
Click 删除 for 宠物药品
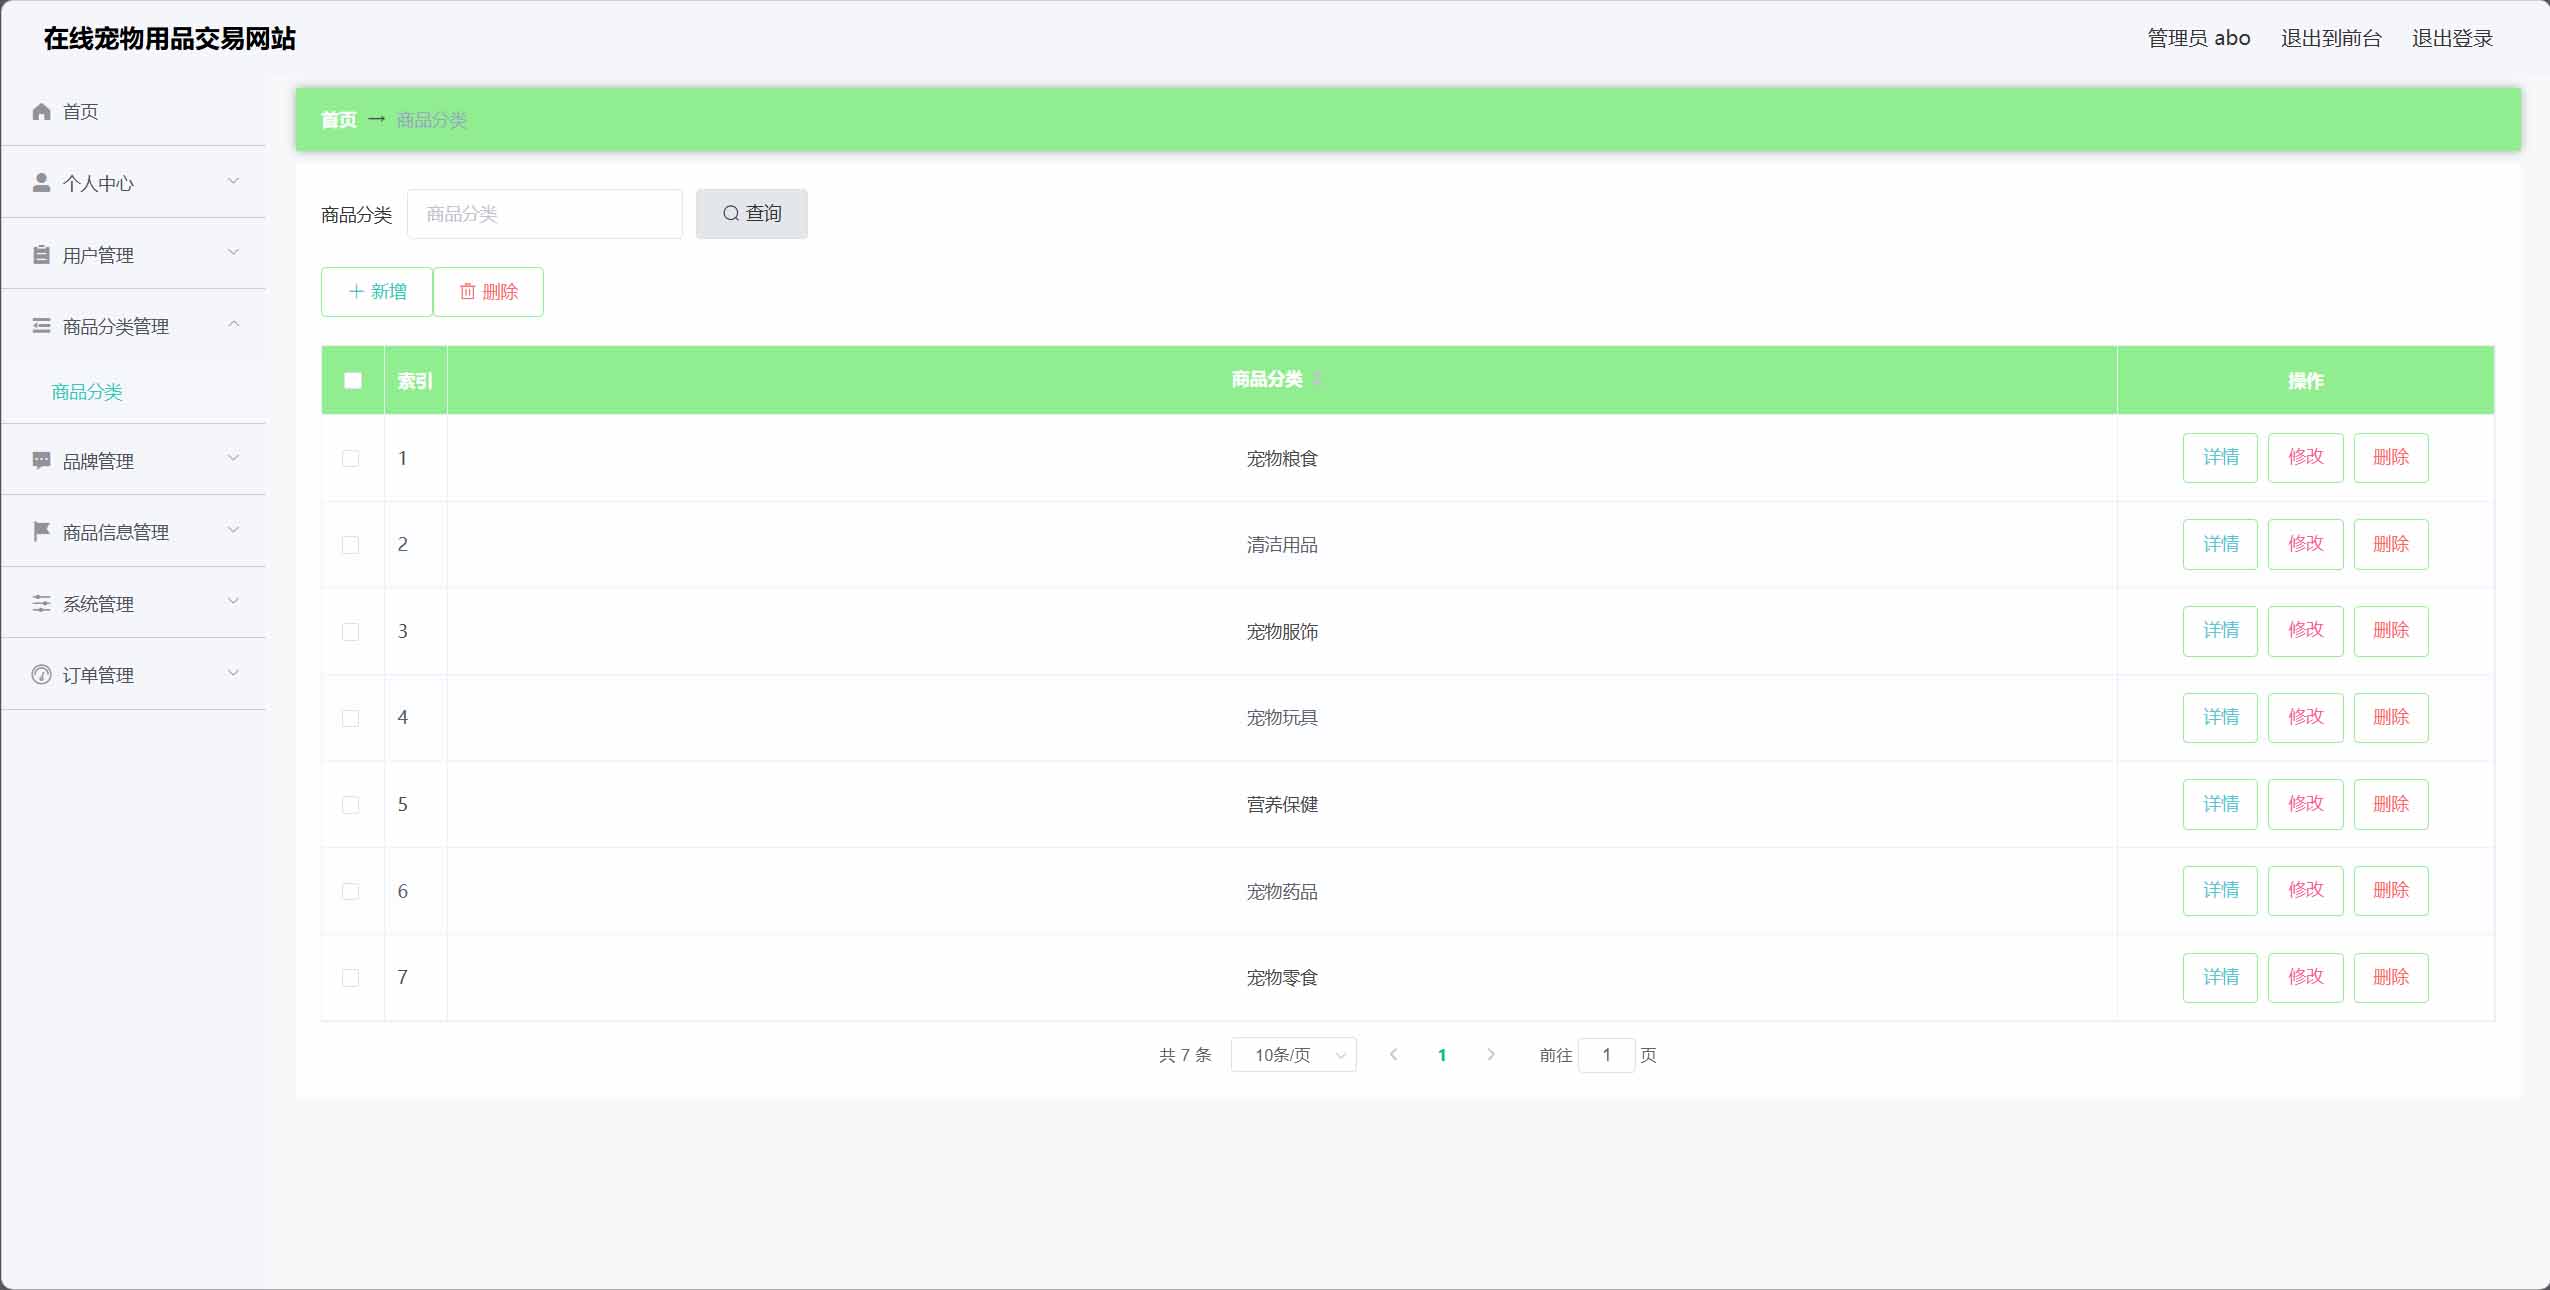click(x=2391, y=891)
